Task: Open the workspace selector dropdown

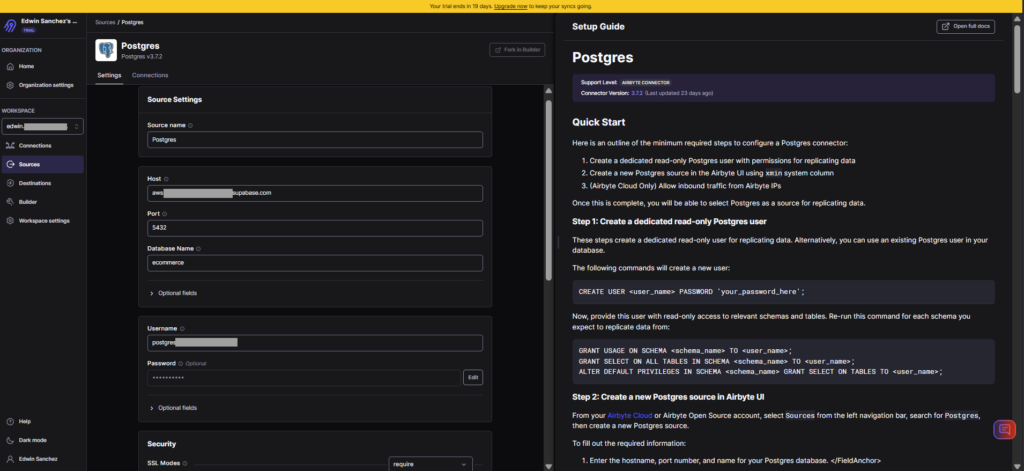Action: [x=42, y=126]
